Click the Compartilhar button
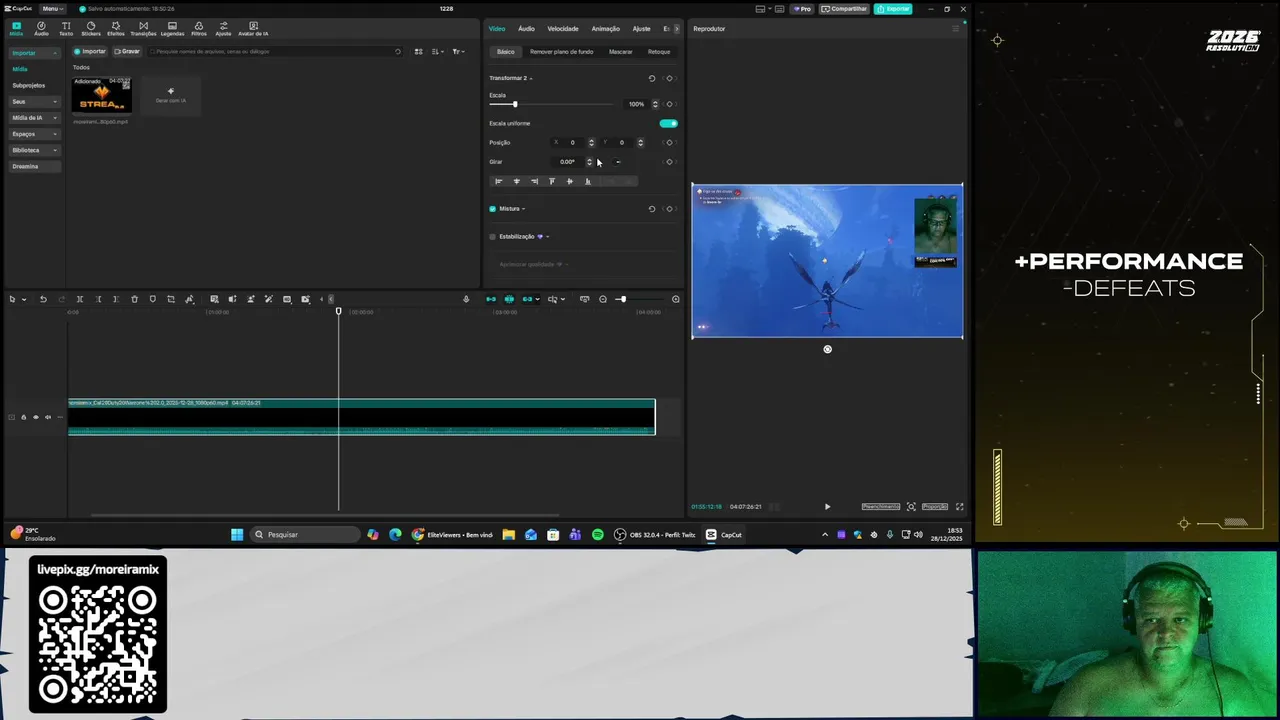The image size is (1280, 720). (x=844, y=9)
